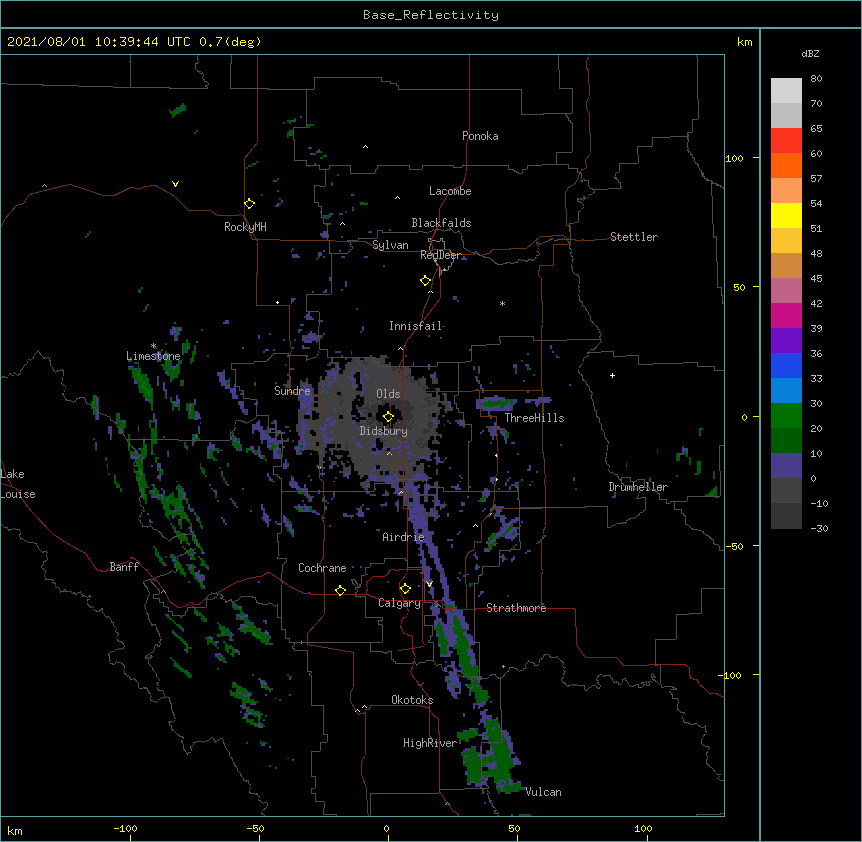Click the yellow diamond marker above Calgary label
The image size is (862, 842).
point(405,589)
